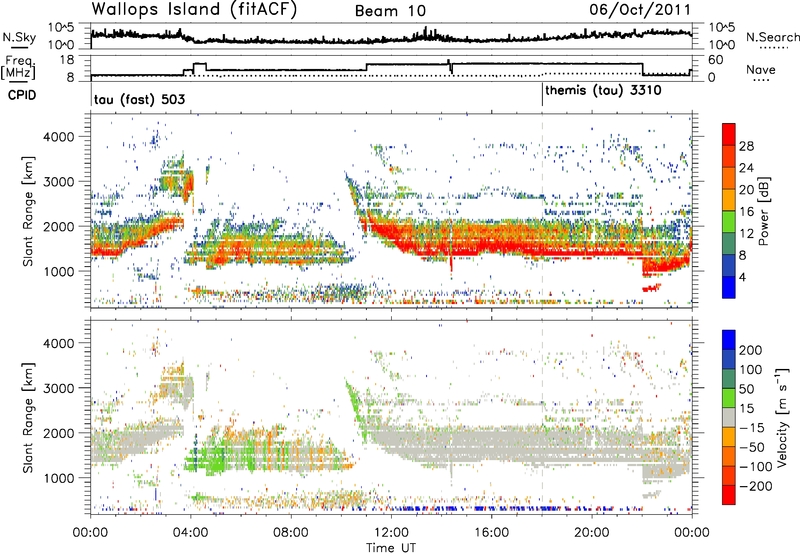The width and height of the screenshot is (800, 554).
Task: Click the gray segment of Velocity colorbar
Action: tap(729, 418)
